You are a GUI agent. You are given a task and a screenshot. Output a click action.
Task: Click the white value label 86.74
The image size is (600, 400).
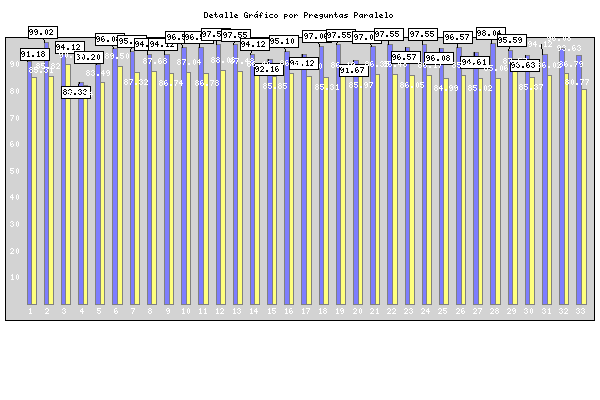(x=171, y=83)
